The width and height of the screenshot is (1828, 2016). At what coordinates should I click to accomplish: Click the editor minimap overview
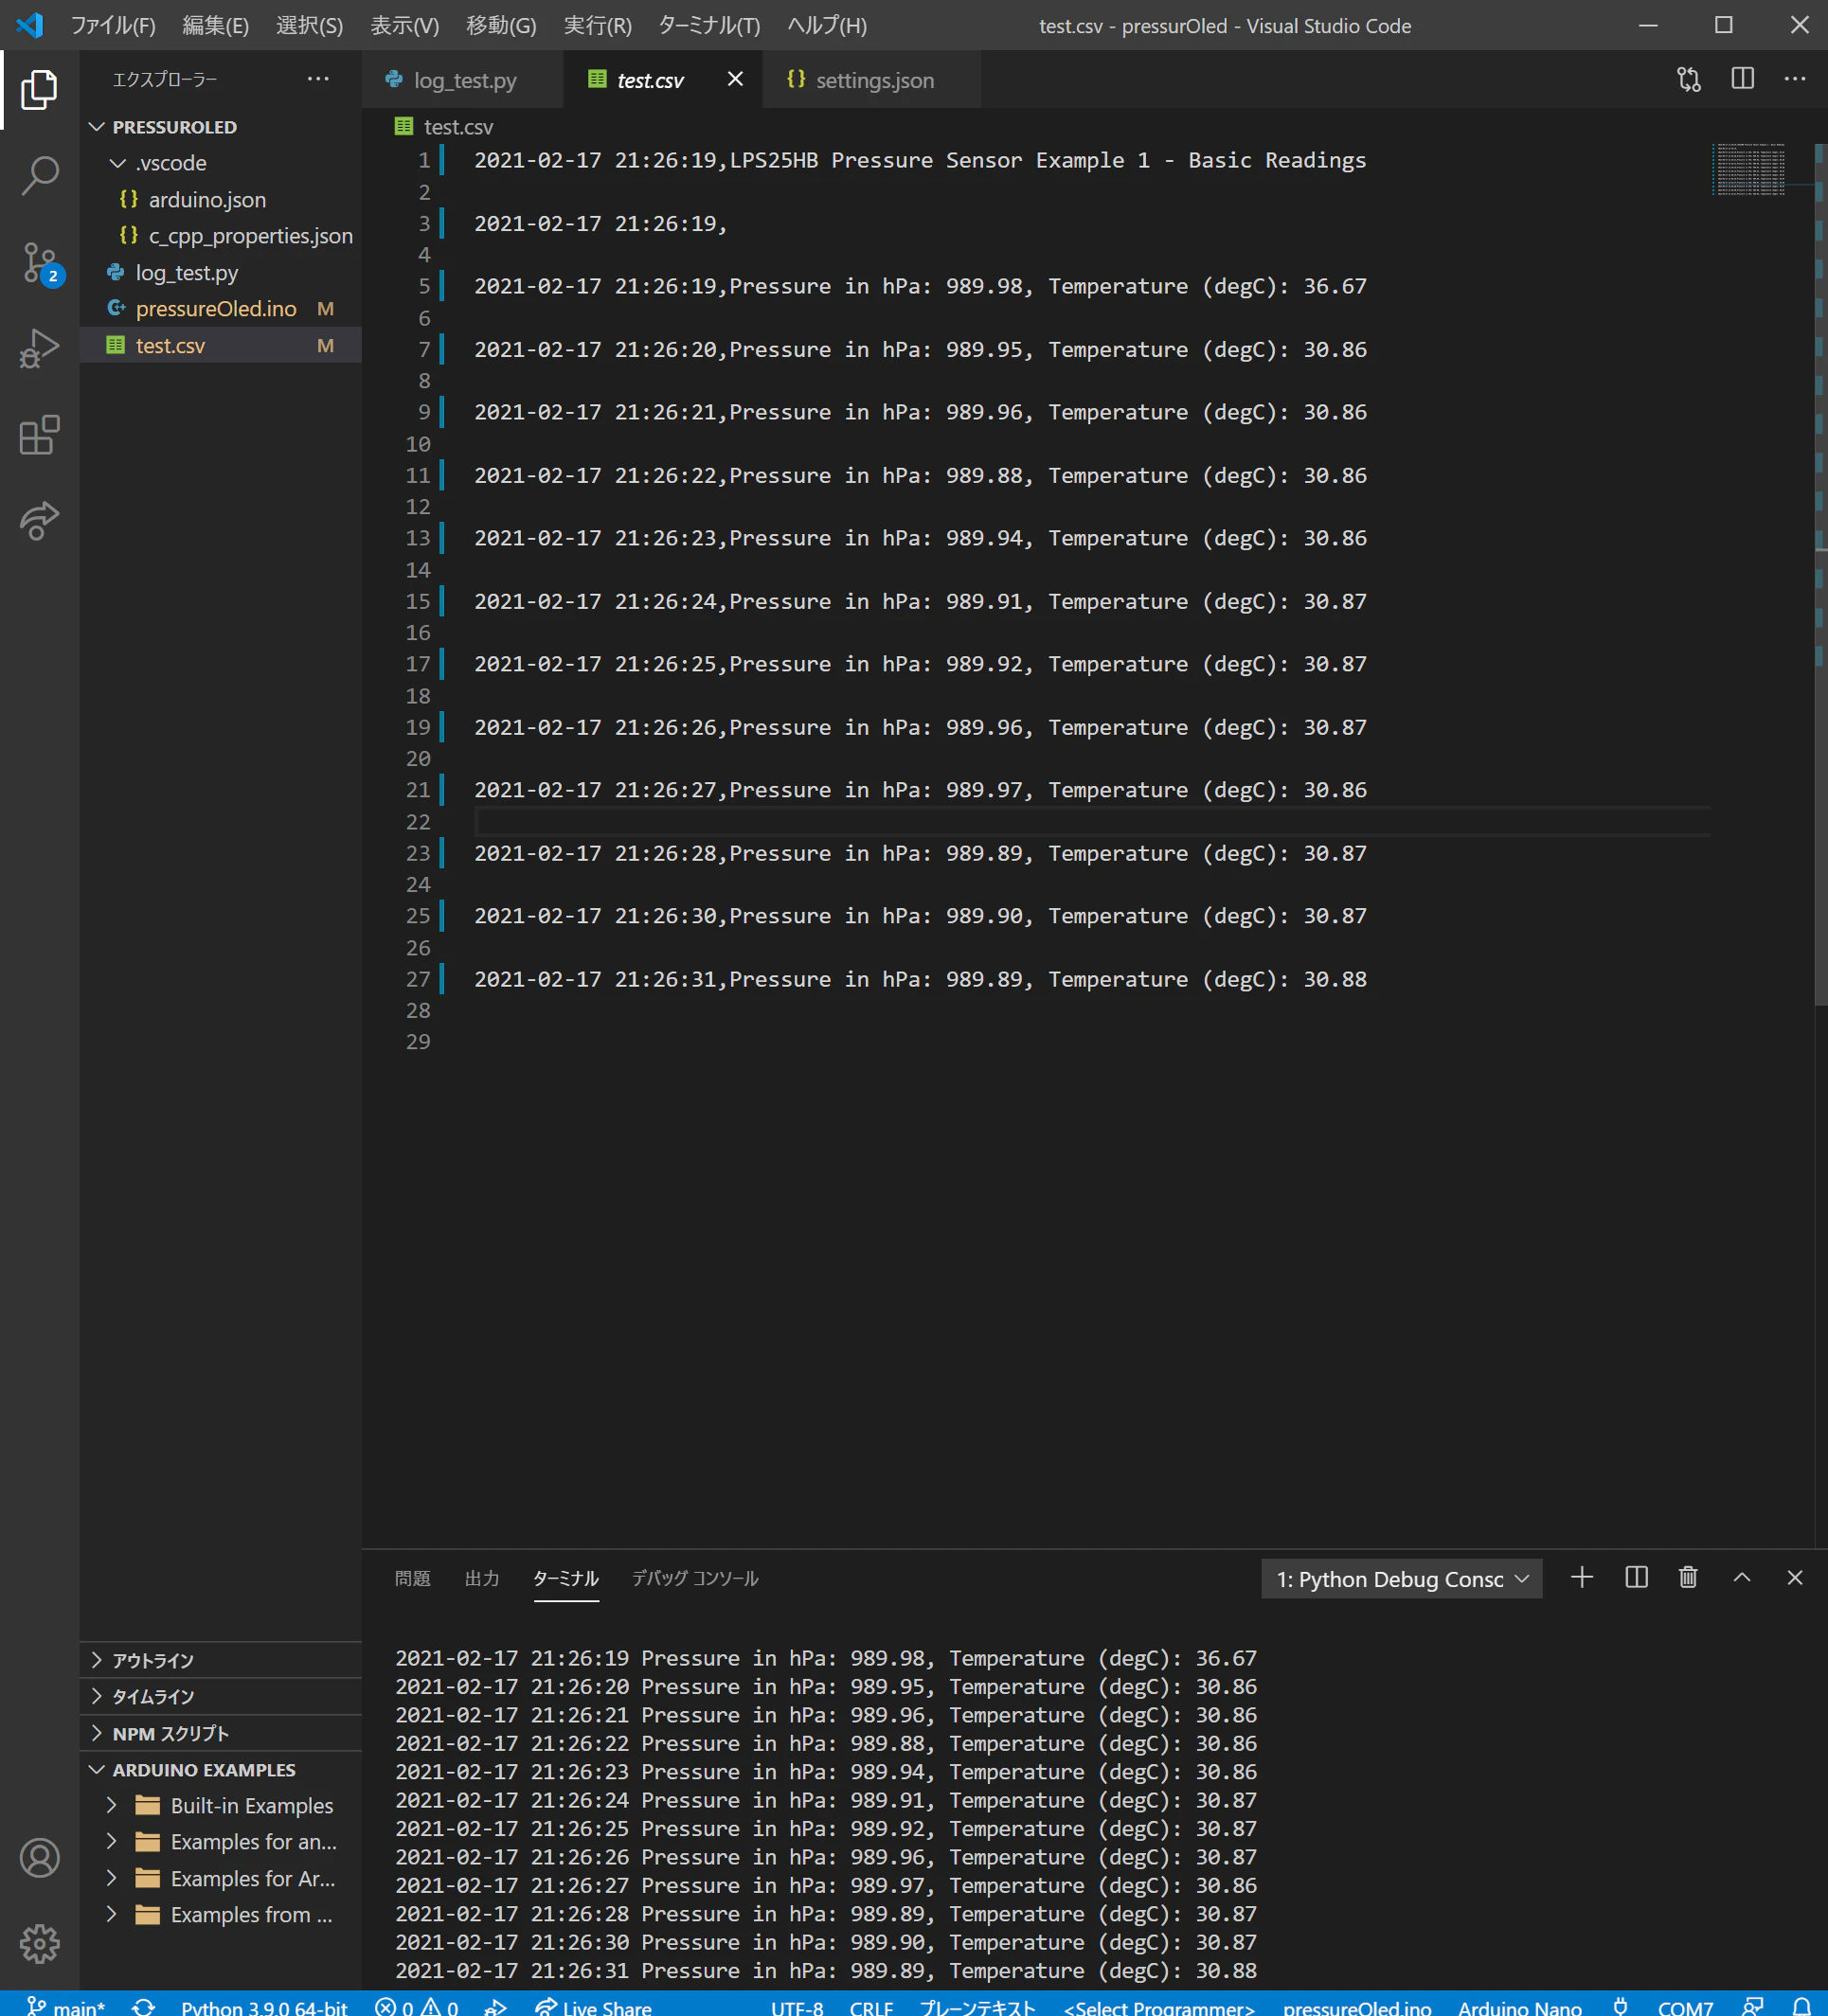point(1748,169)
